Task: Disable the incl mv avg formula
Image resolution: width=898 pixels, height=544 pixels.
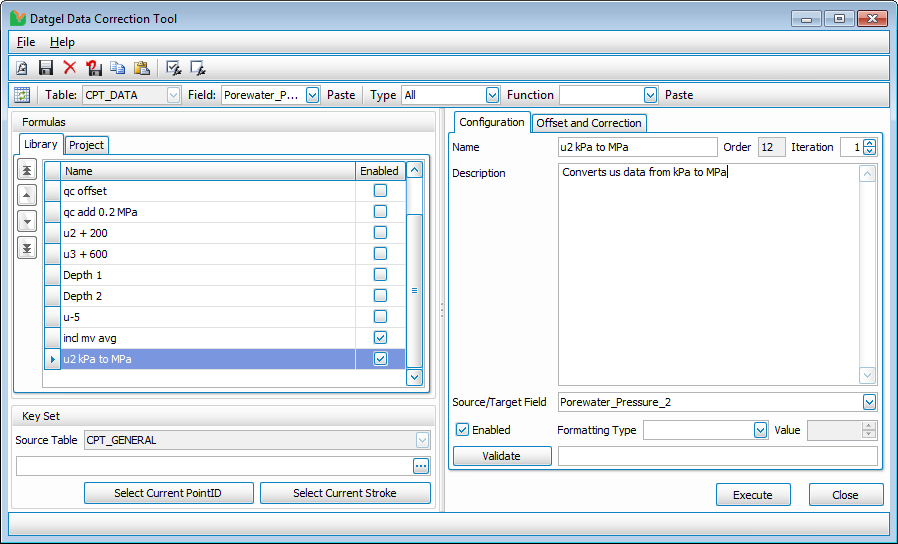Action: click(380, 338)
